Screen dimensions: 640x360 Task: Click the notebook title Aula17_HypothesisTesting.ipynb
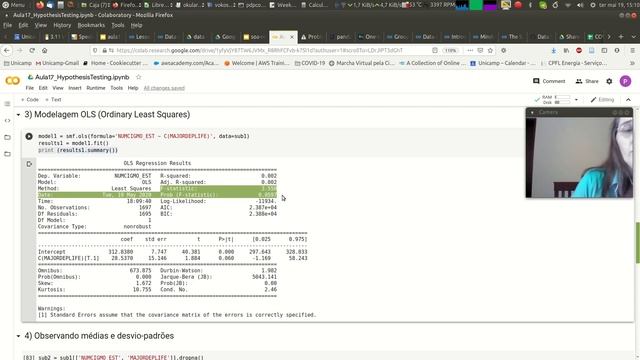click(x=82, y=77)
